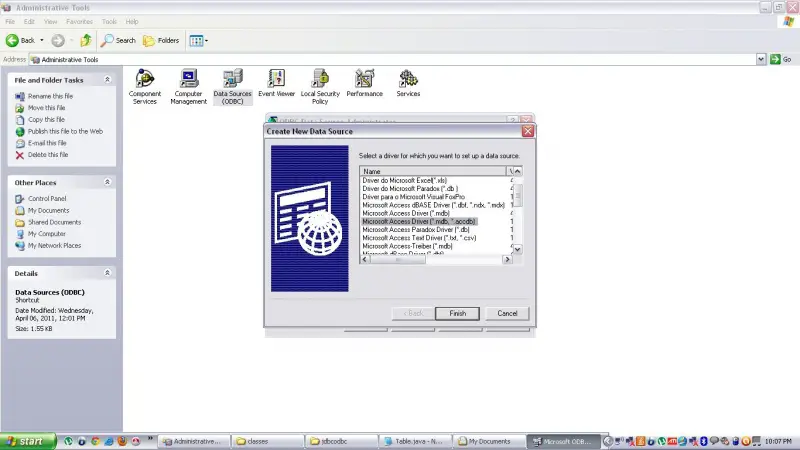Click driver list scroll left arrow
This screenshot has width=800, height=450.
pyautogui.click(x=364, y=259)
